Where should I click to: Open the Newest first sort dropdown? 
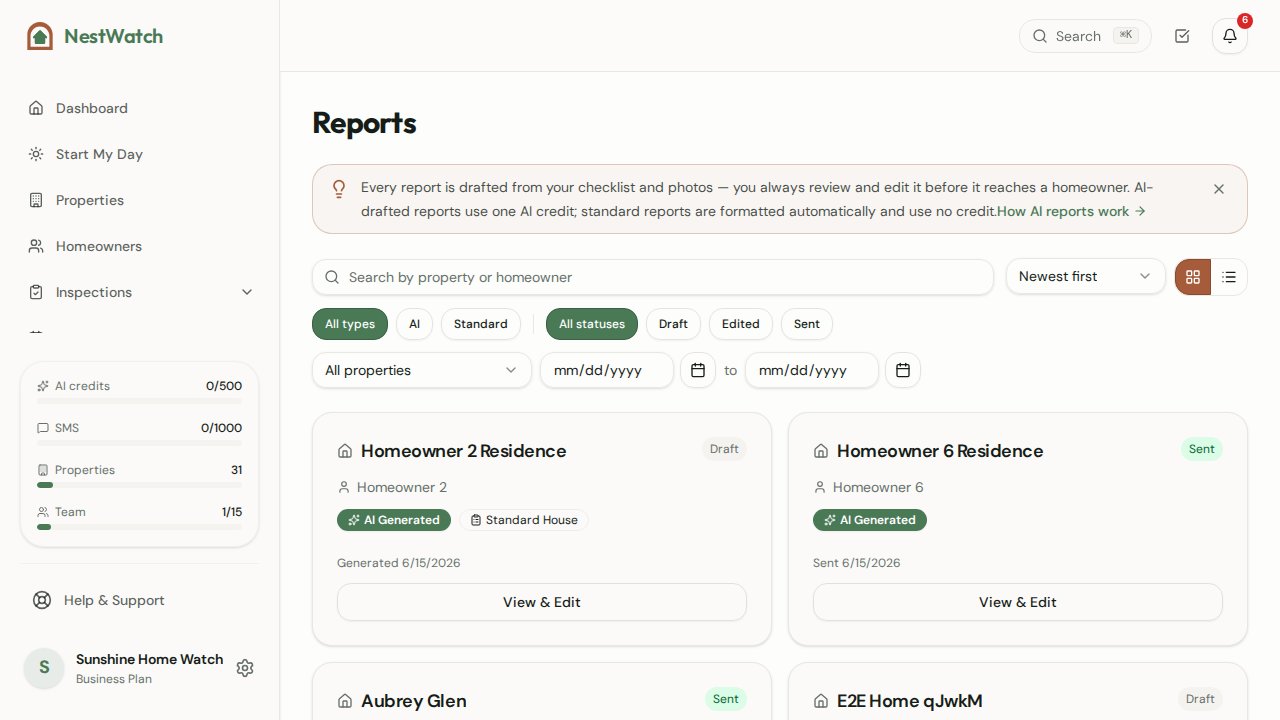pos(1086,276)
